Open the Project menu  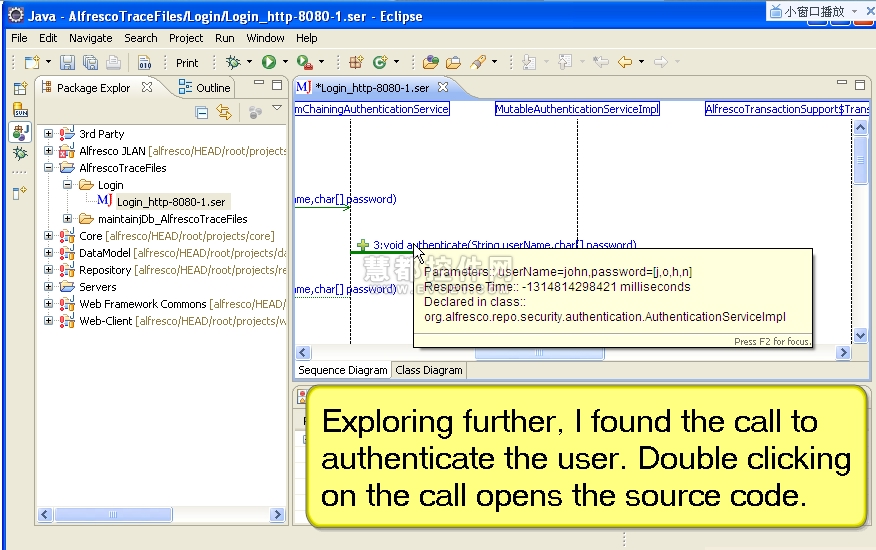(x=186, y=38)
